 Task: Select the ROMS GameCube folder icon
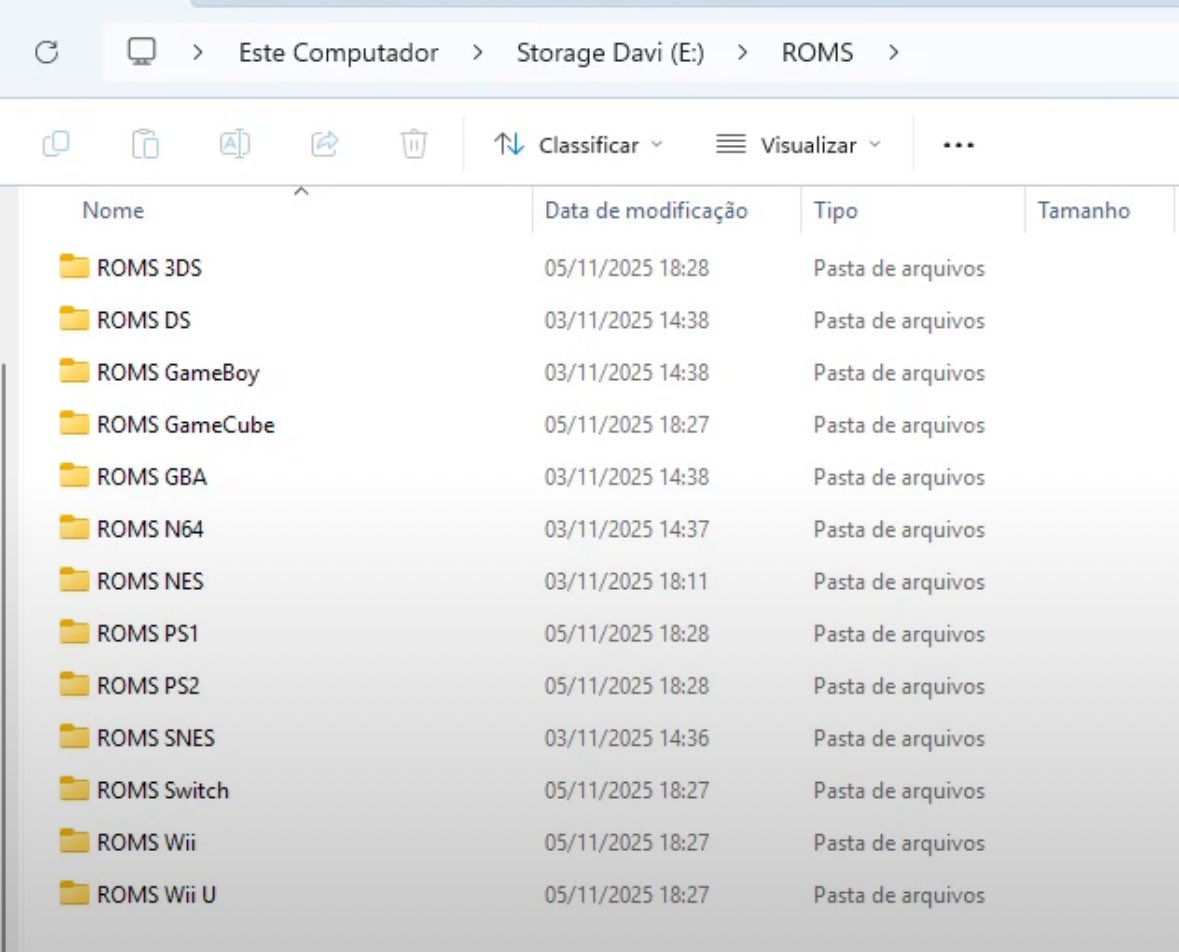point(74,423)
